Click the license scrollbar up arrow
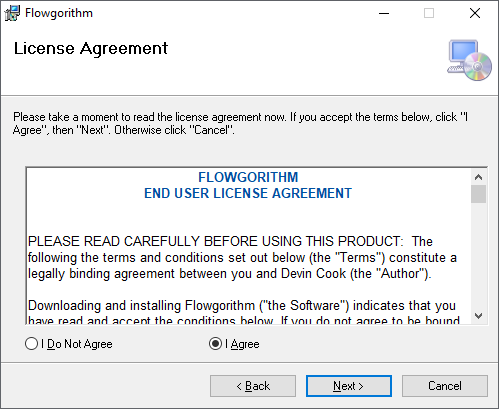This screenshot has height=409, width=499. [478, 177]
